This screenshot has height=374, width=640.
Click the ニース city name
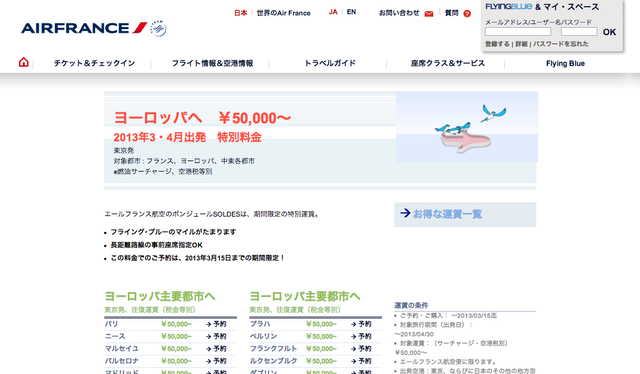[x=115, y=336]
